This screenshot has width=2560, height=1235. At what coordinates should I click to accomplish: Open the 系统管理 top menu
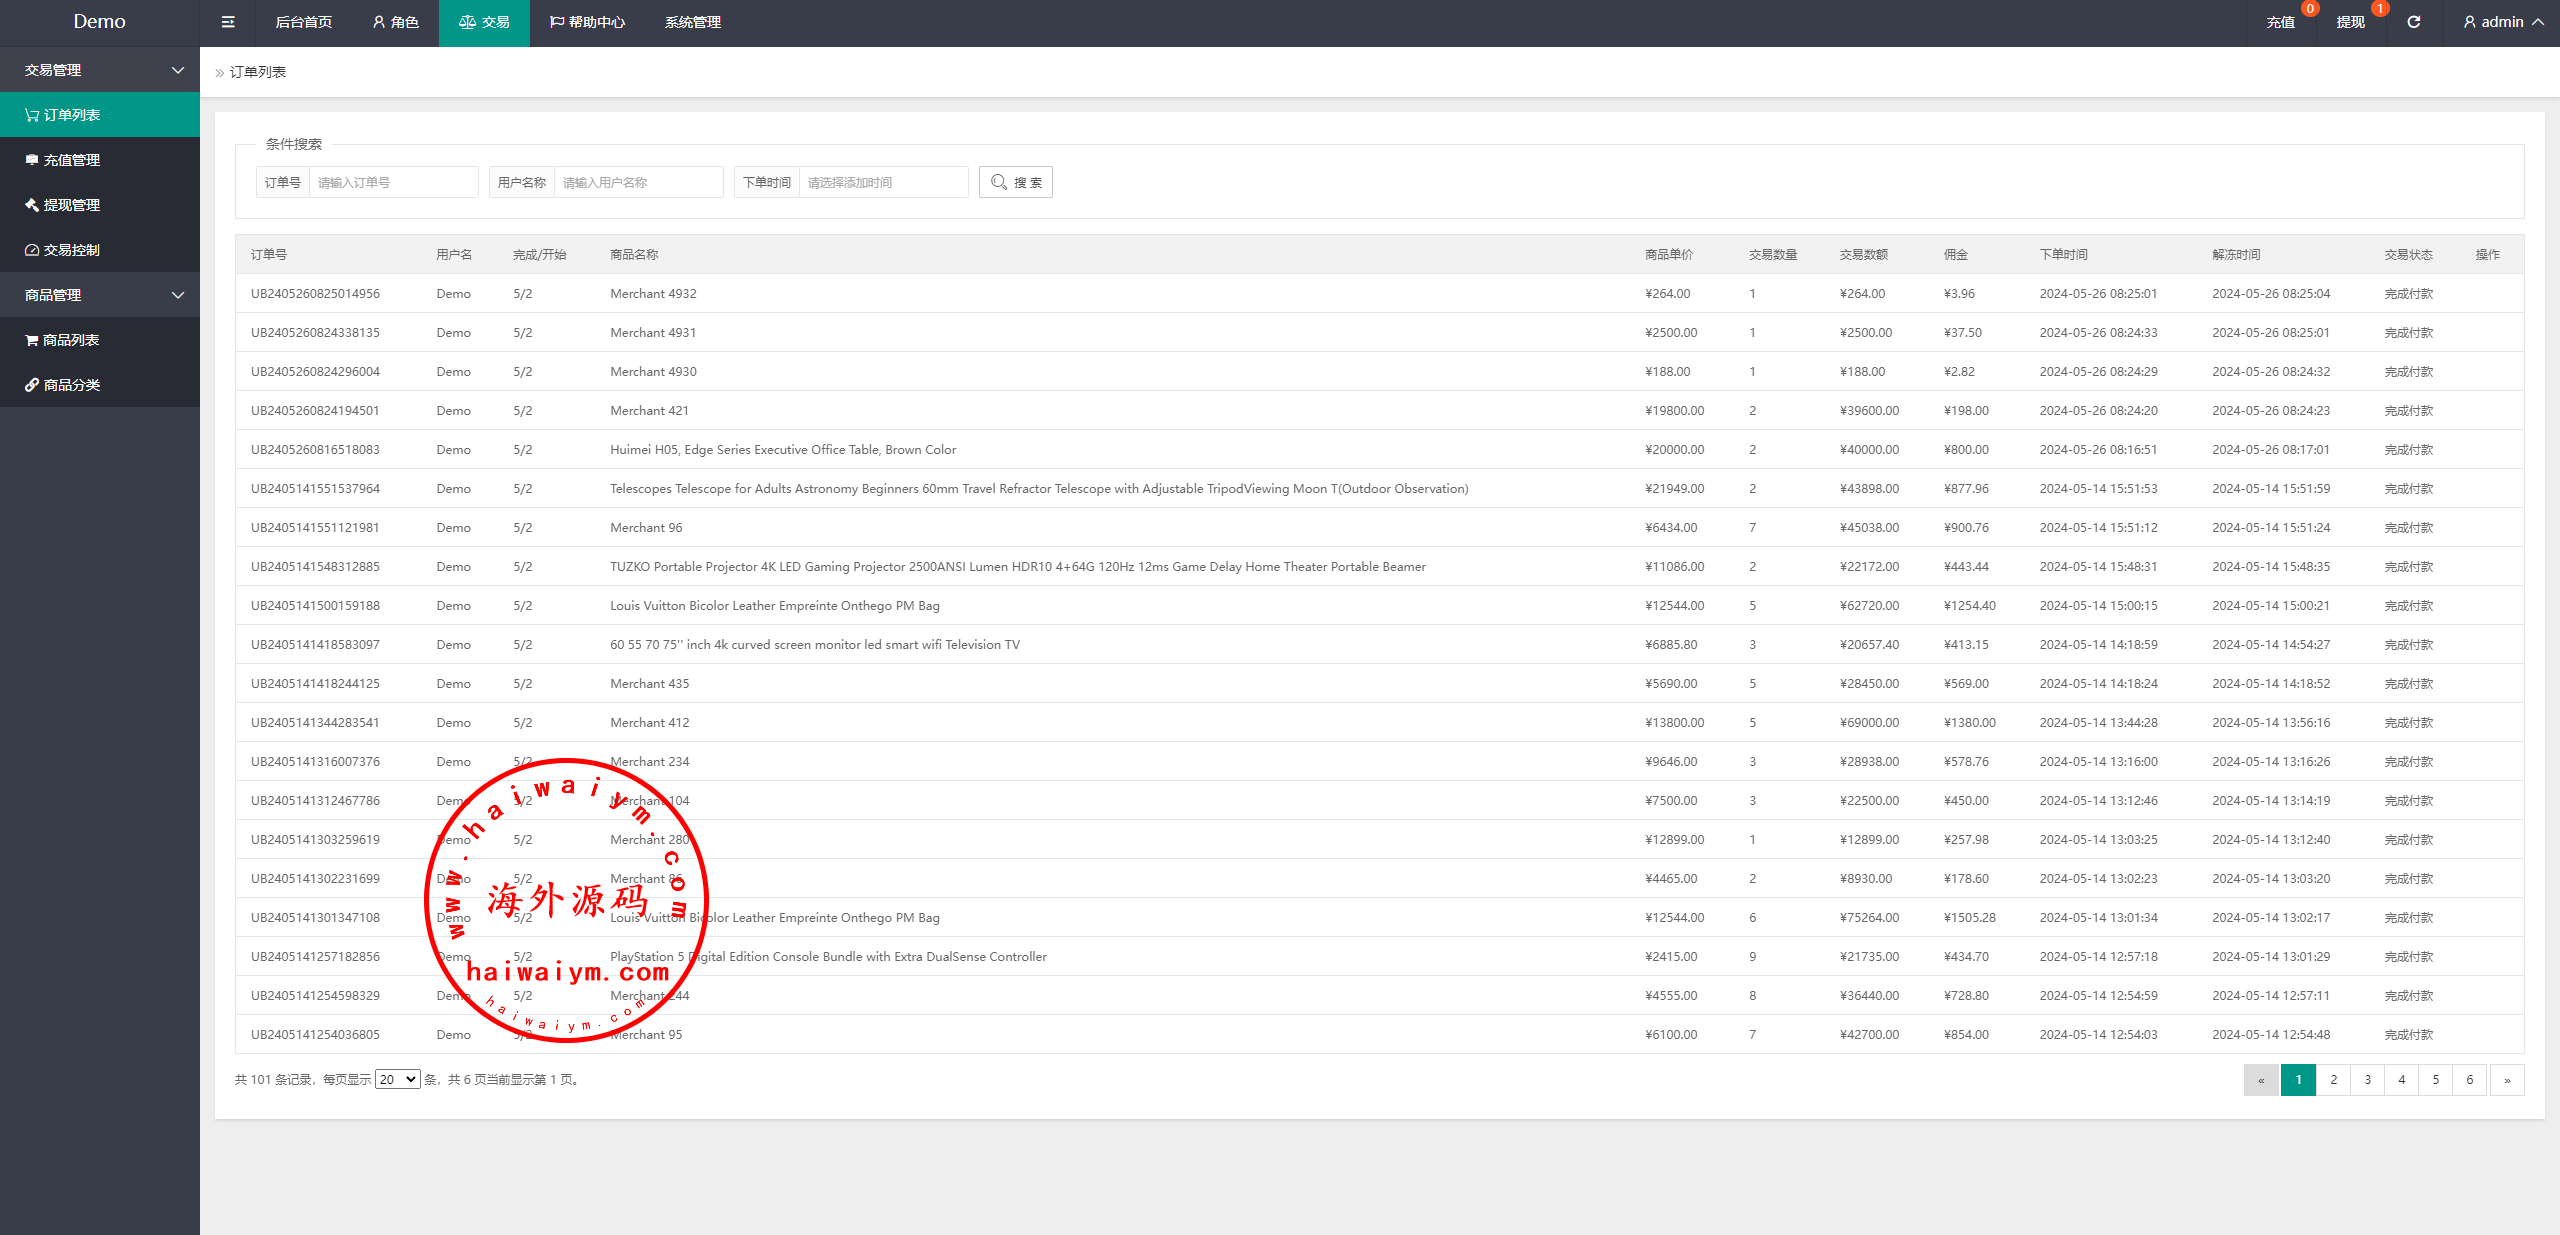pyautogui.click(x=692, y=22)
